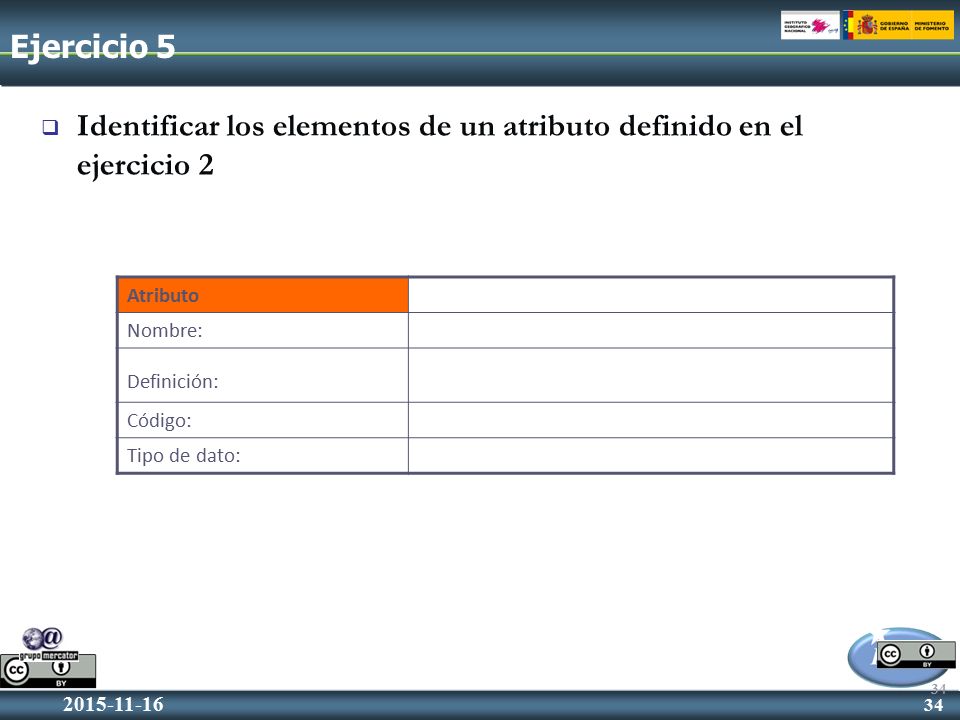The width and height of the screenshot is (960, 720).
Task: Click the bold slide number 34 in the footer
Action: [x=934, y=705]
